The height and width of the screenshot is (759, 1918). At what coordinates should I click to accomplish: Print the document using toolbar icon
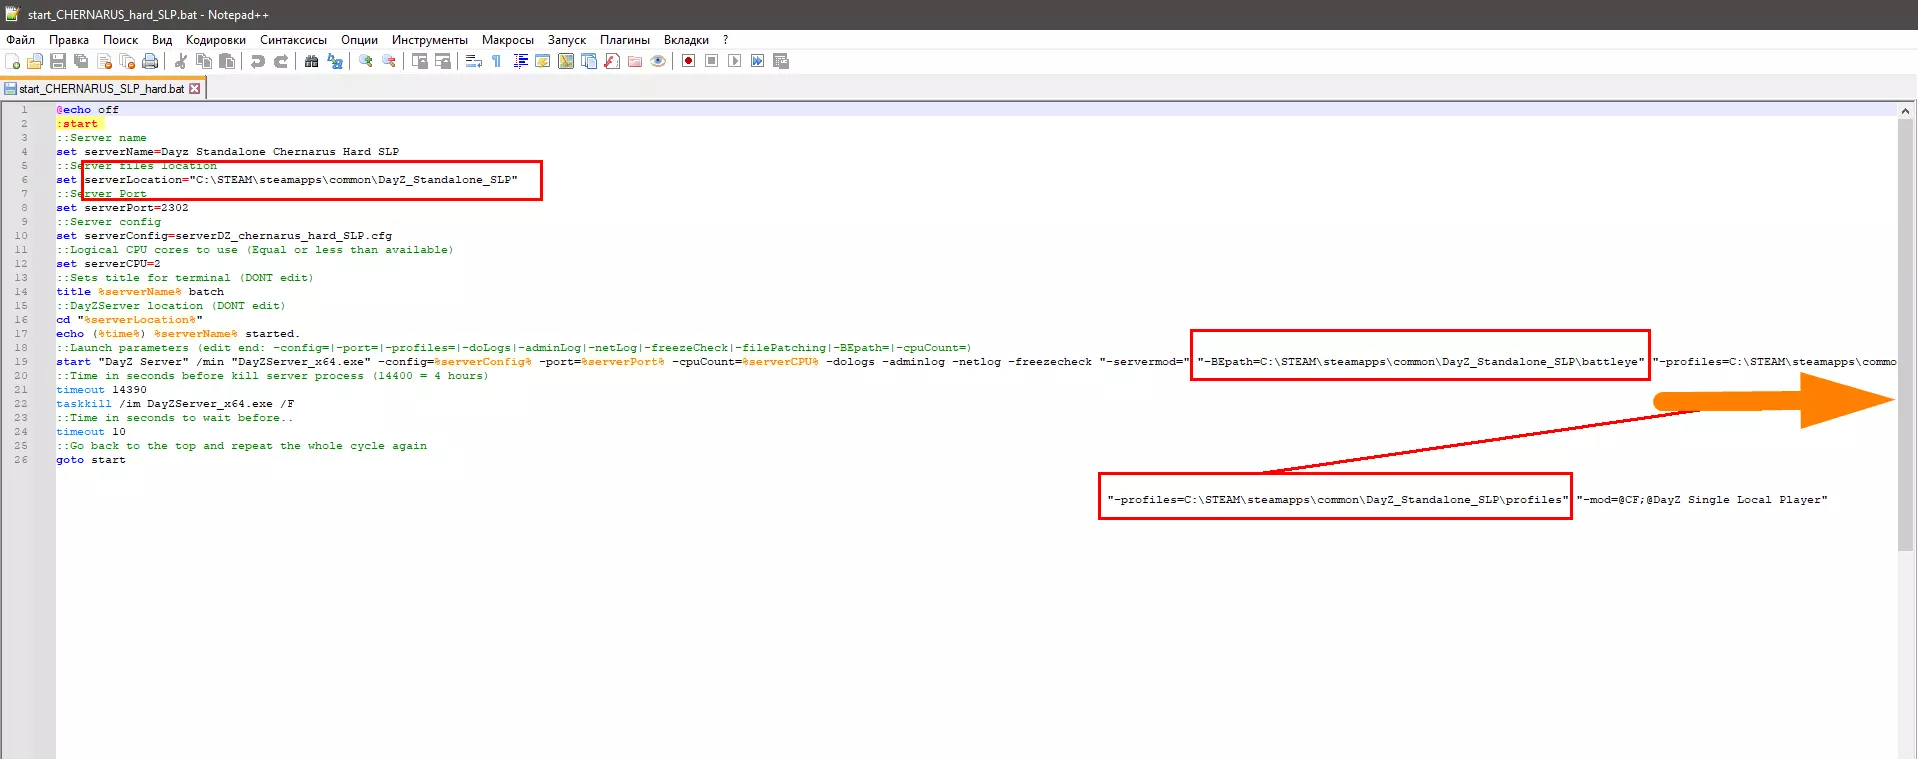pyautogui.click(x=150, y=61)
